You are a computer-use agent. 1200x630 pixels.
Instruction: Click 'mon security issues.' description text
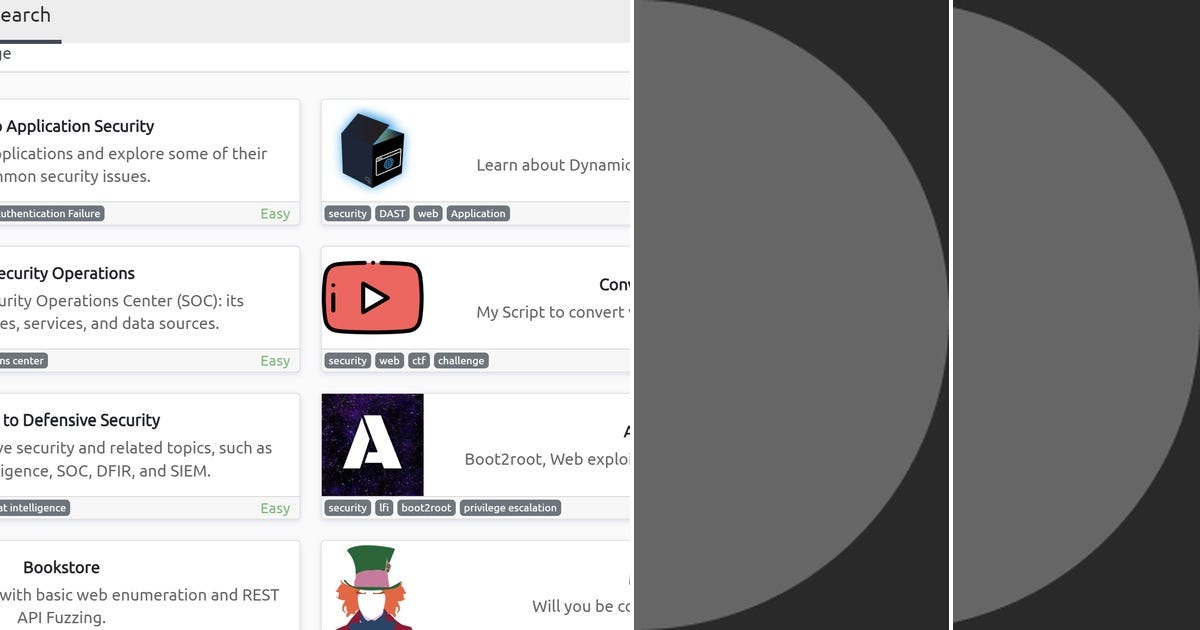click(75, 176)
